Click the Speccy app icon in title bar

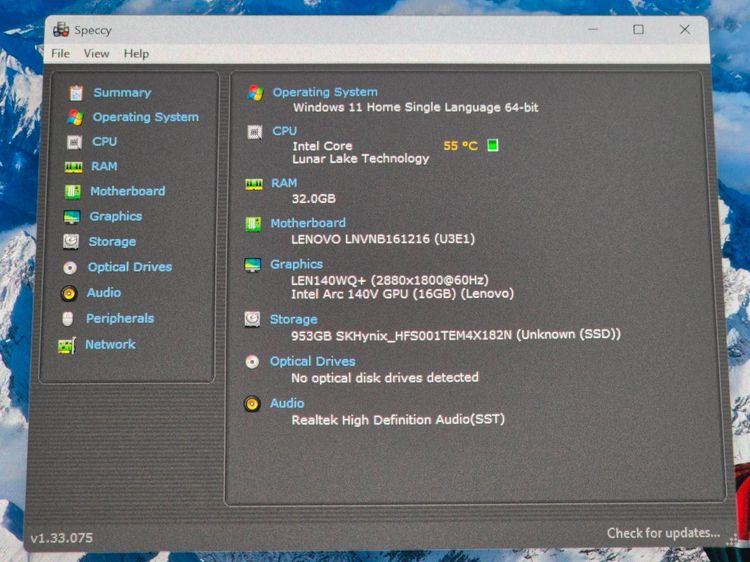coord(61,30)
